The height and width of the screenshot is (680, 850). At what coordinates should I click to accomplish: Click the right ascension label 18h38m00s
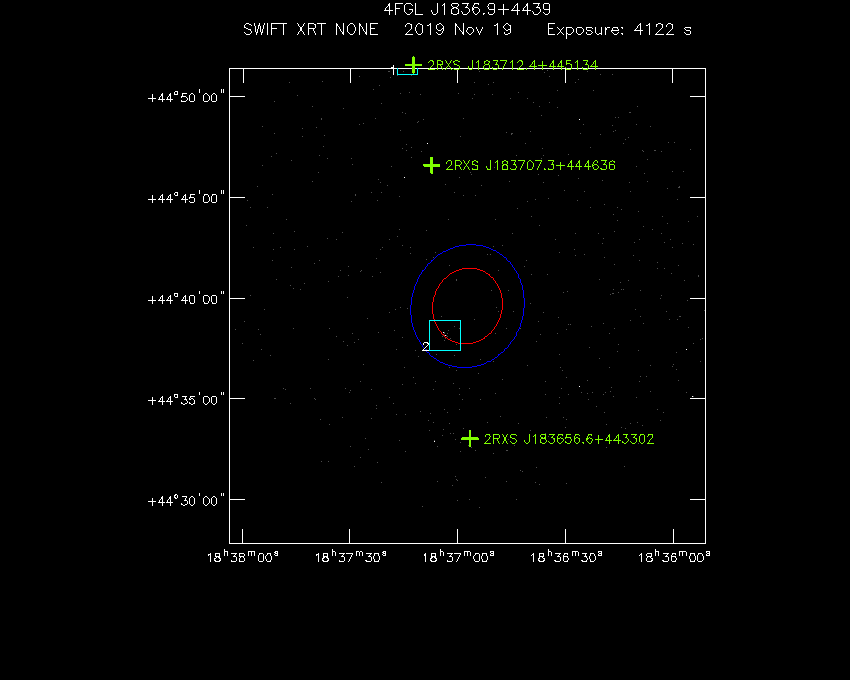[x=243, y=557]
